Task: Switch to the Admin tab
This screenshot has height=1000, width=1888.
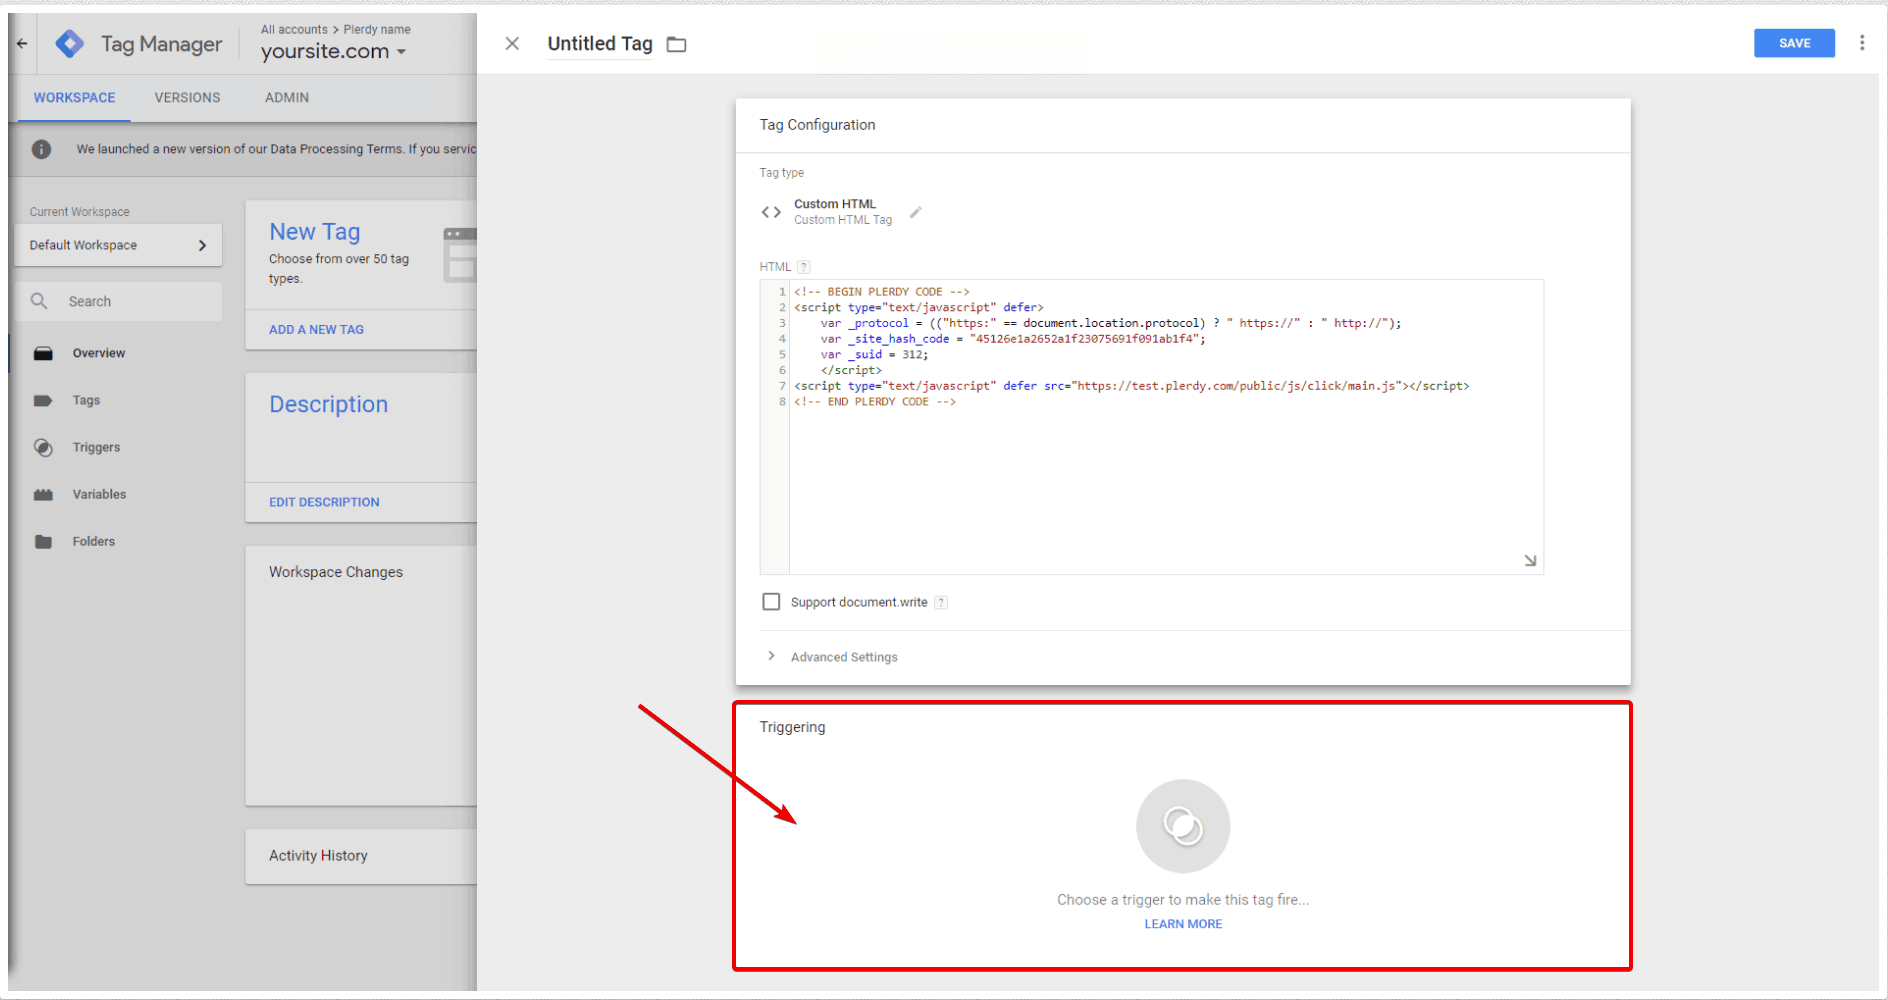Action: [287, 98]
